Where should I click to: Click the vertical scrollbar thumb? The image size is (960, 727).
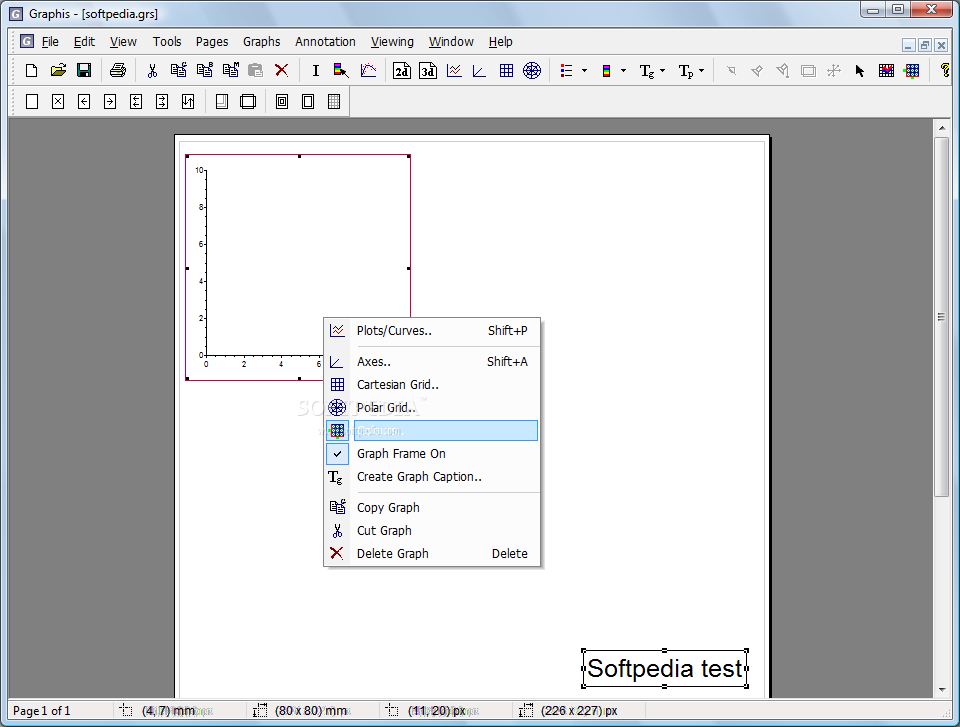942,317
